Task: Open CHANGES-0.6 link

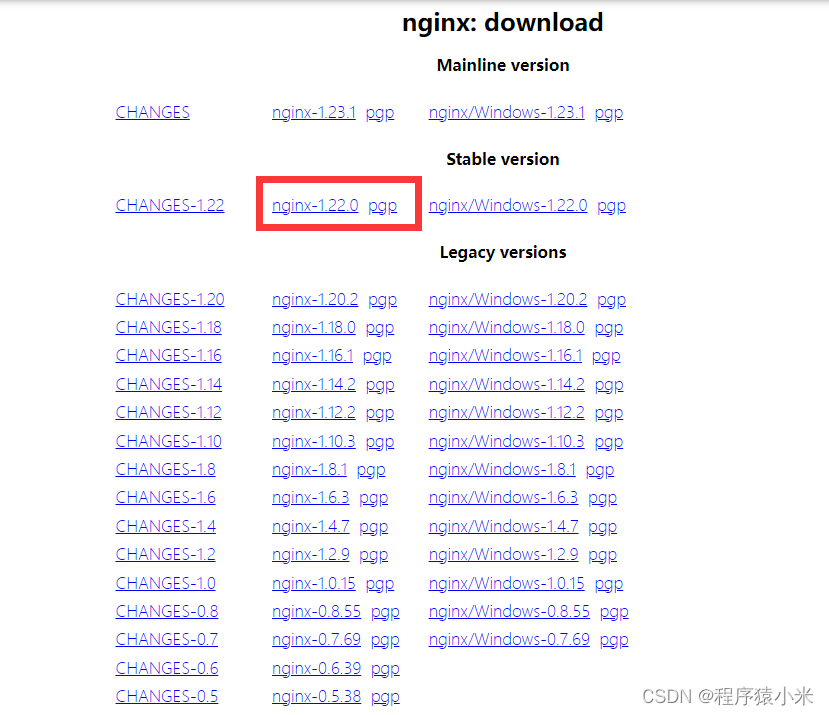Action: (x=167, y=669)
